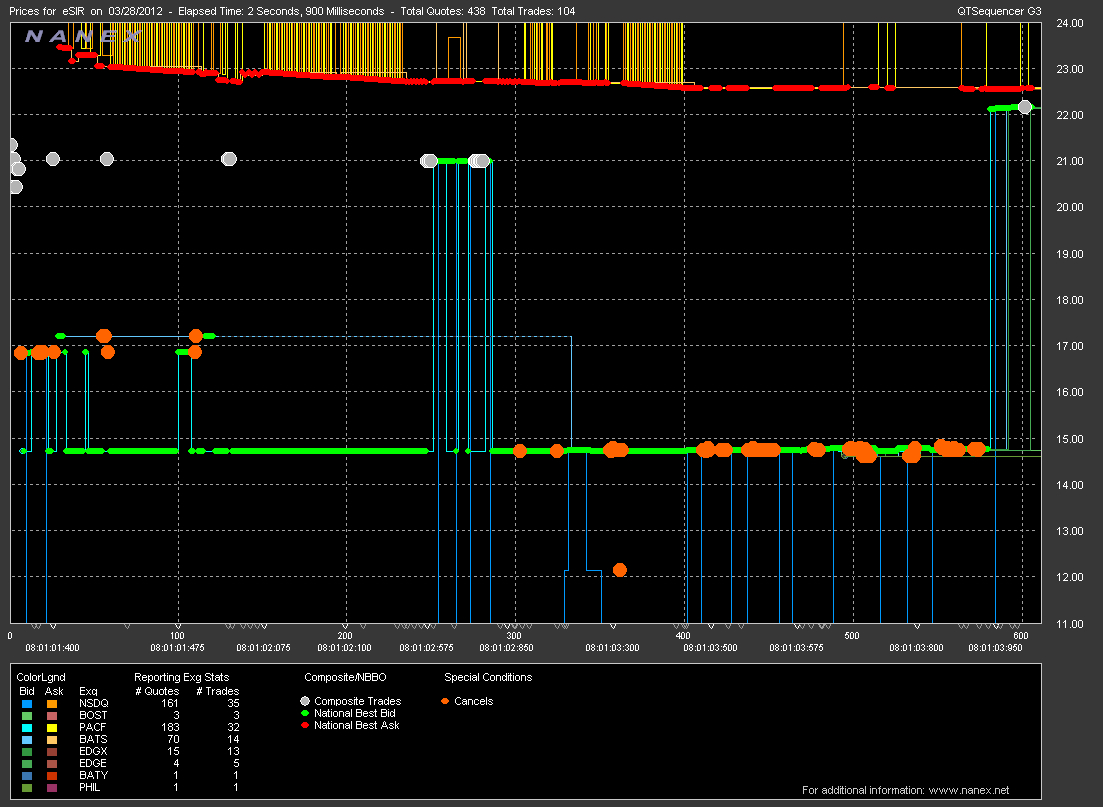Screen dimensions: 1103x807
Task: Click the NSDQ bid color swatch
Action: pyautogui.click(x=27, y=704)
